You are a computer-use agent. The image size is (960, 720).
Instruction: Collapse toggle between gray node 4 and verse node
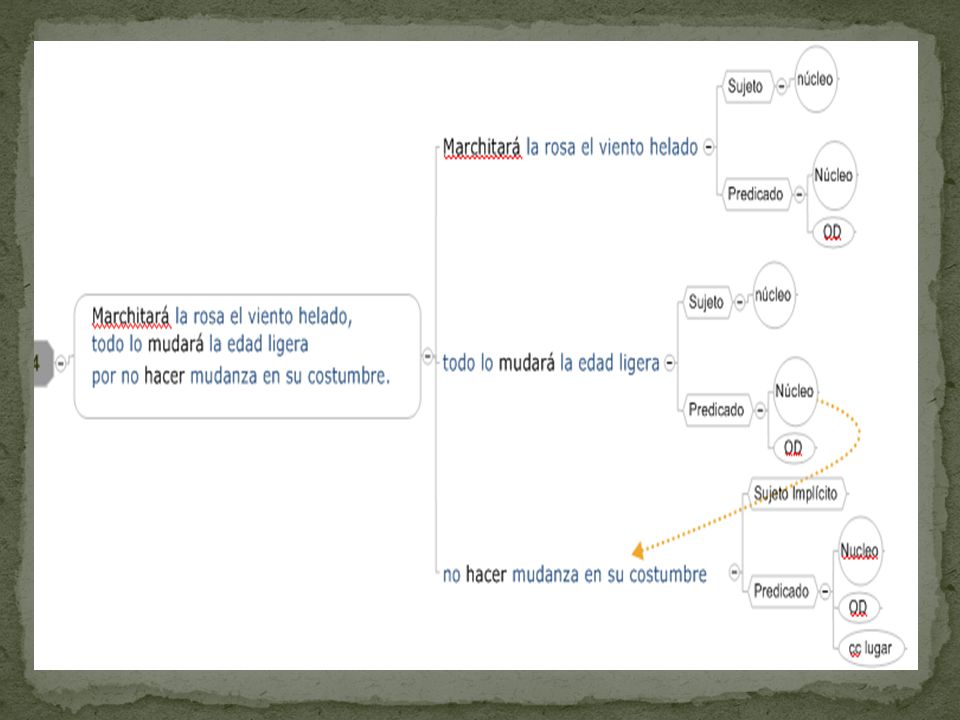click(x=61, y=363)
